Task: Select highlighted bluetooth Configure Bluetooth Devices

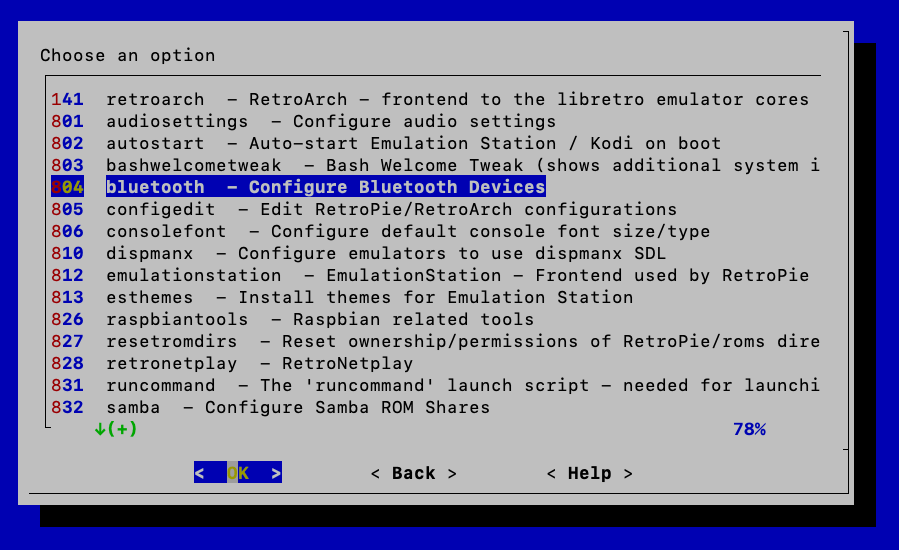Action: 325,187
